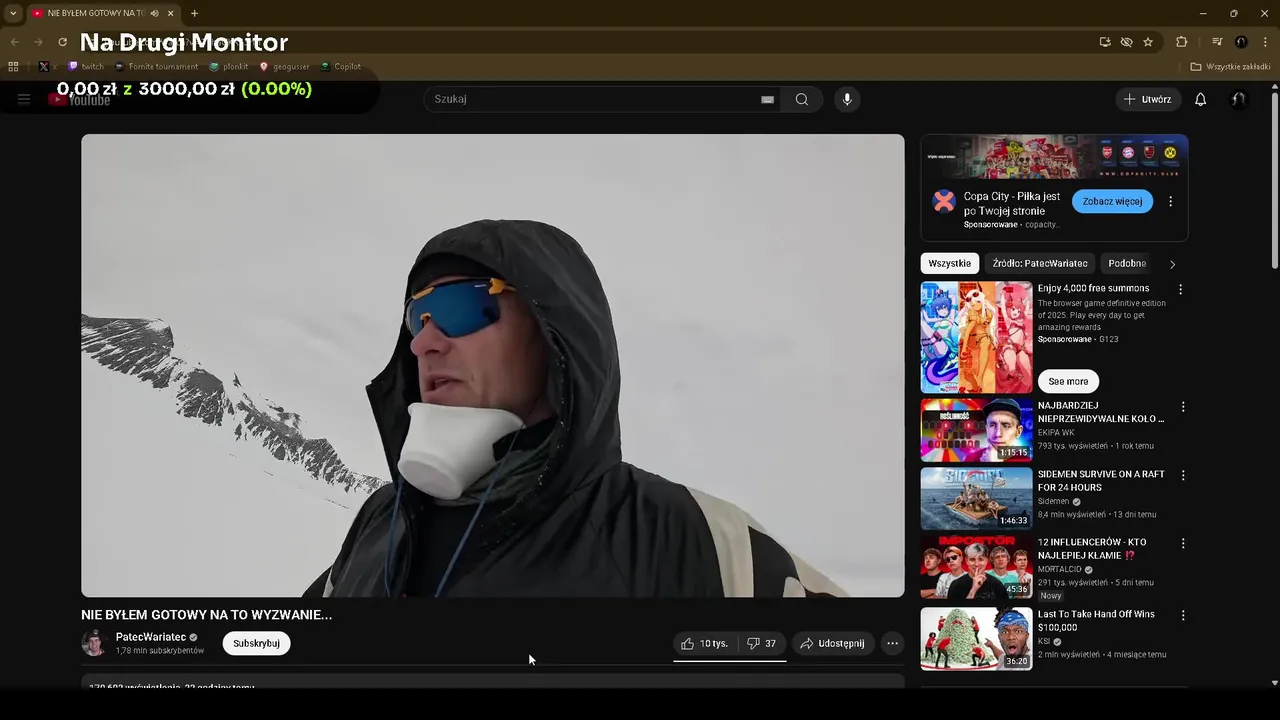The image size is (1280, 720).
Task: Go back in browser history
Action: click(x=14, y=42)
